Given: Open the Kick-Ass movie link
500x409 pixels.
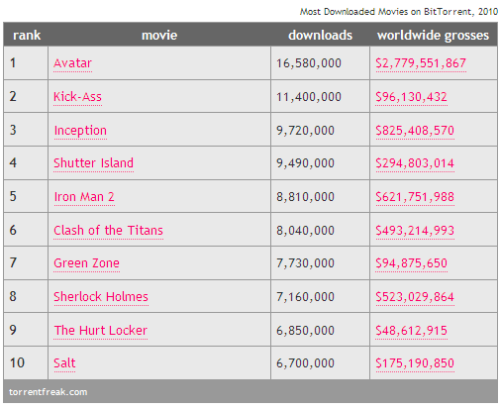Looking at the screenshot, I should point(78,97).
